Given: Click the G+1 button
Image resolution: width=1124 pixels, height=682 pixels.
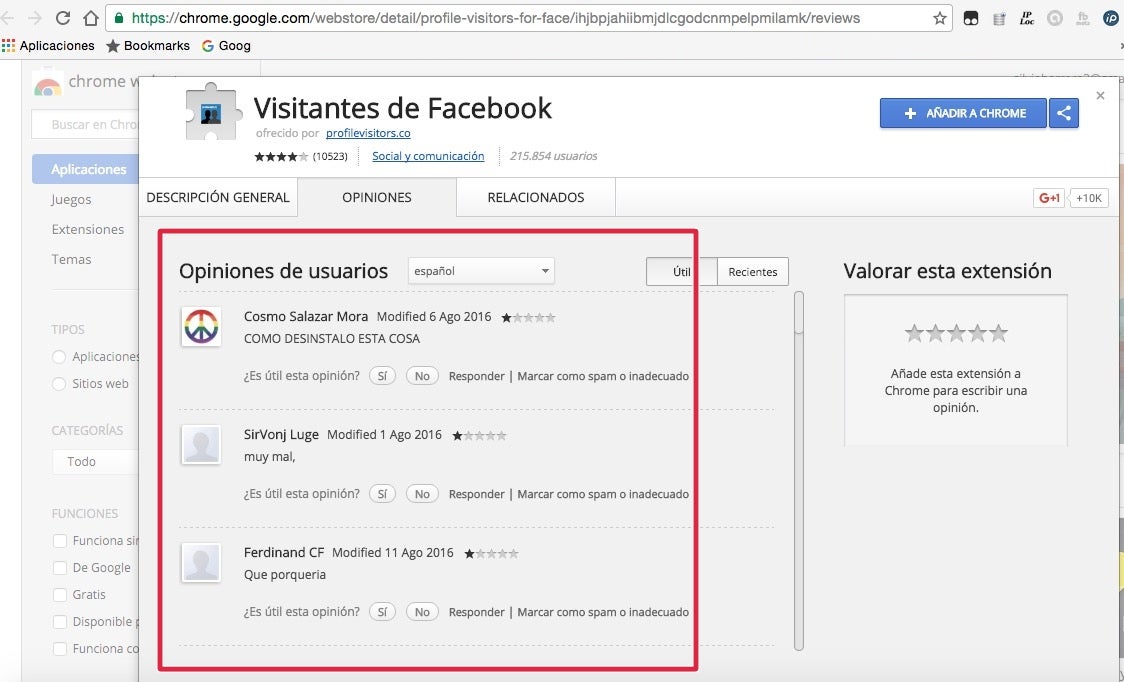Looking at the screenshot, I should (x=1049, y=198).
